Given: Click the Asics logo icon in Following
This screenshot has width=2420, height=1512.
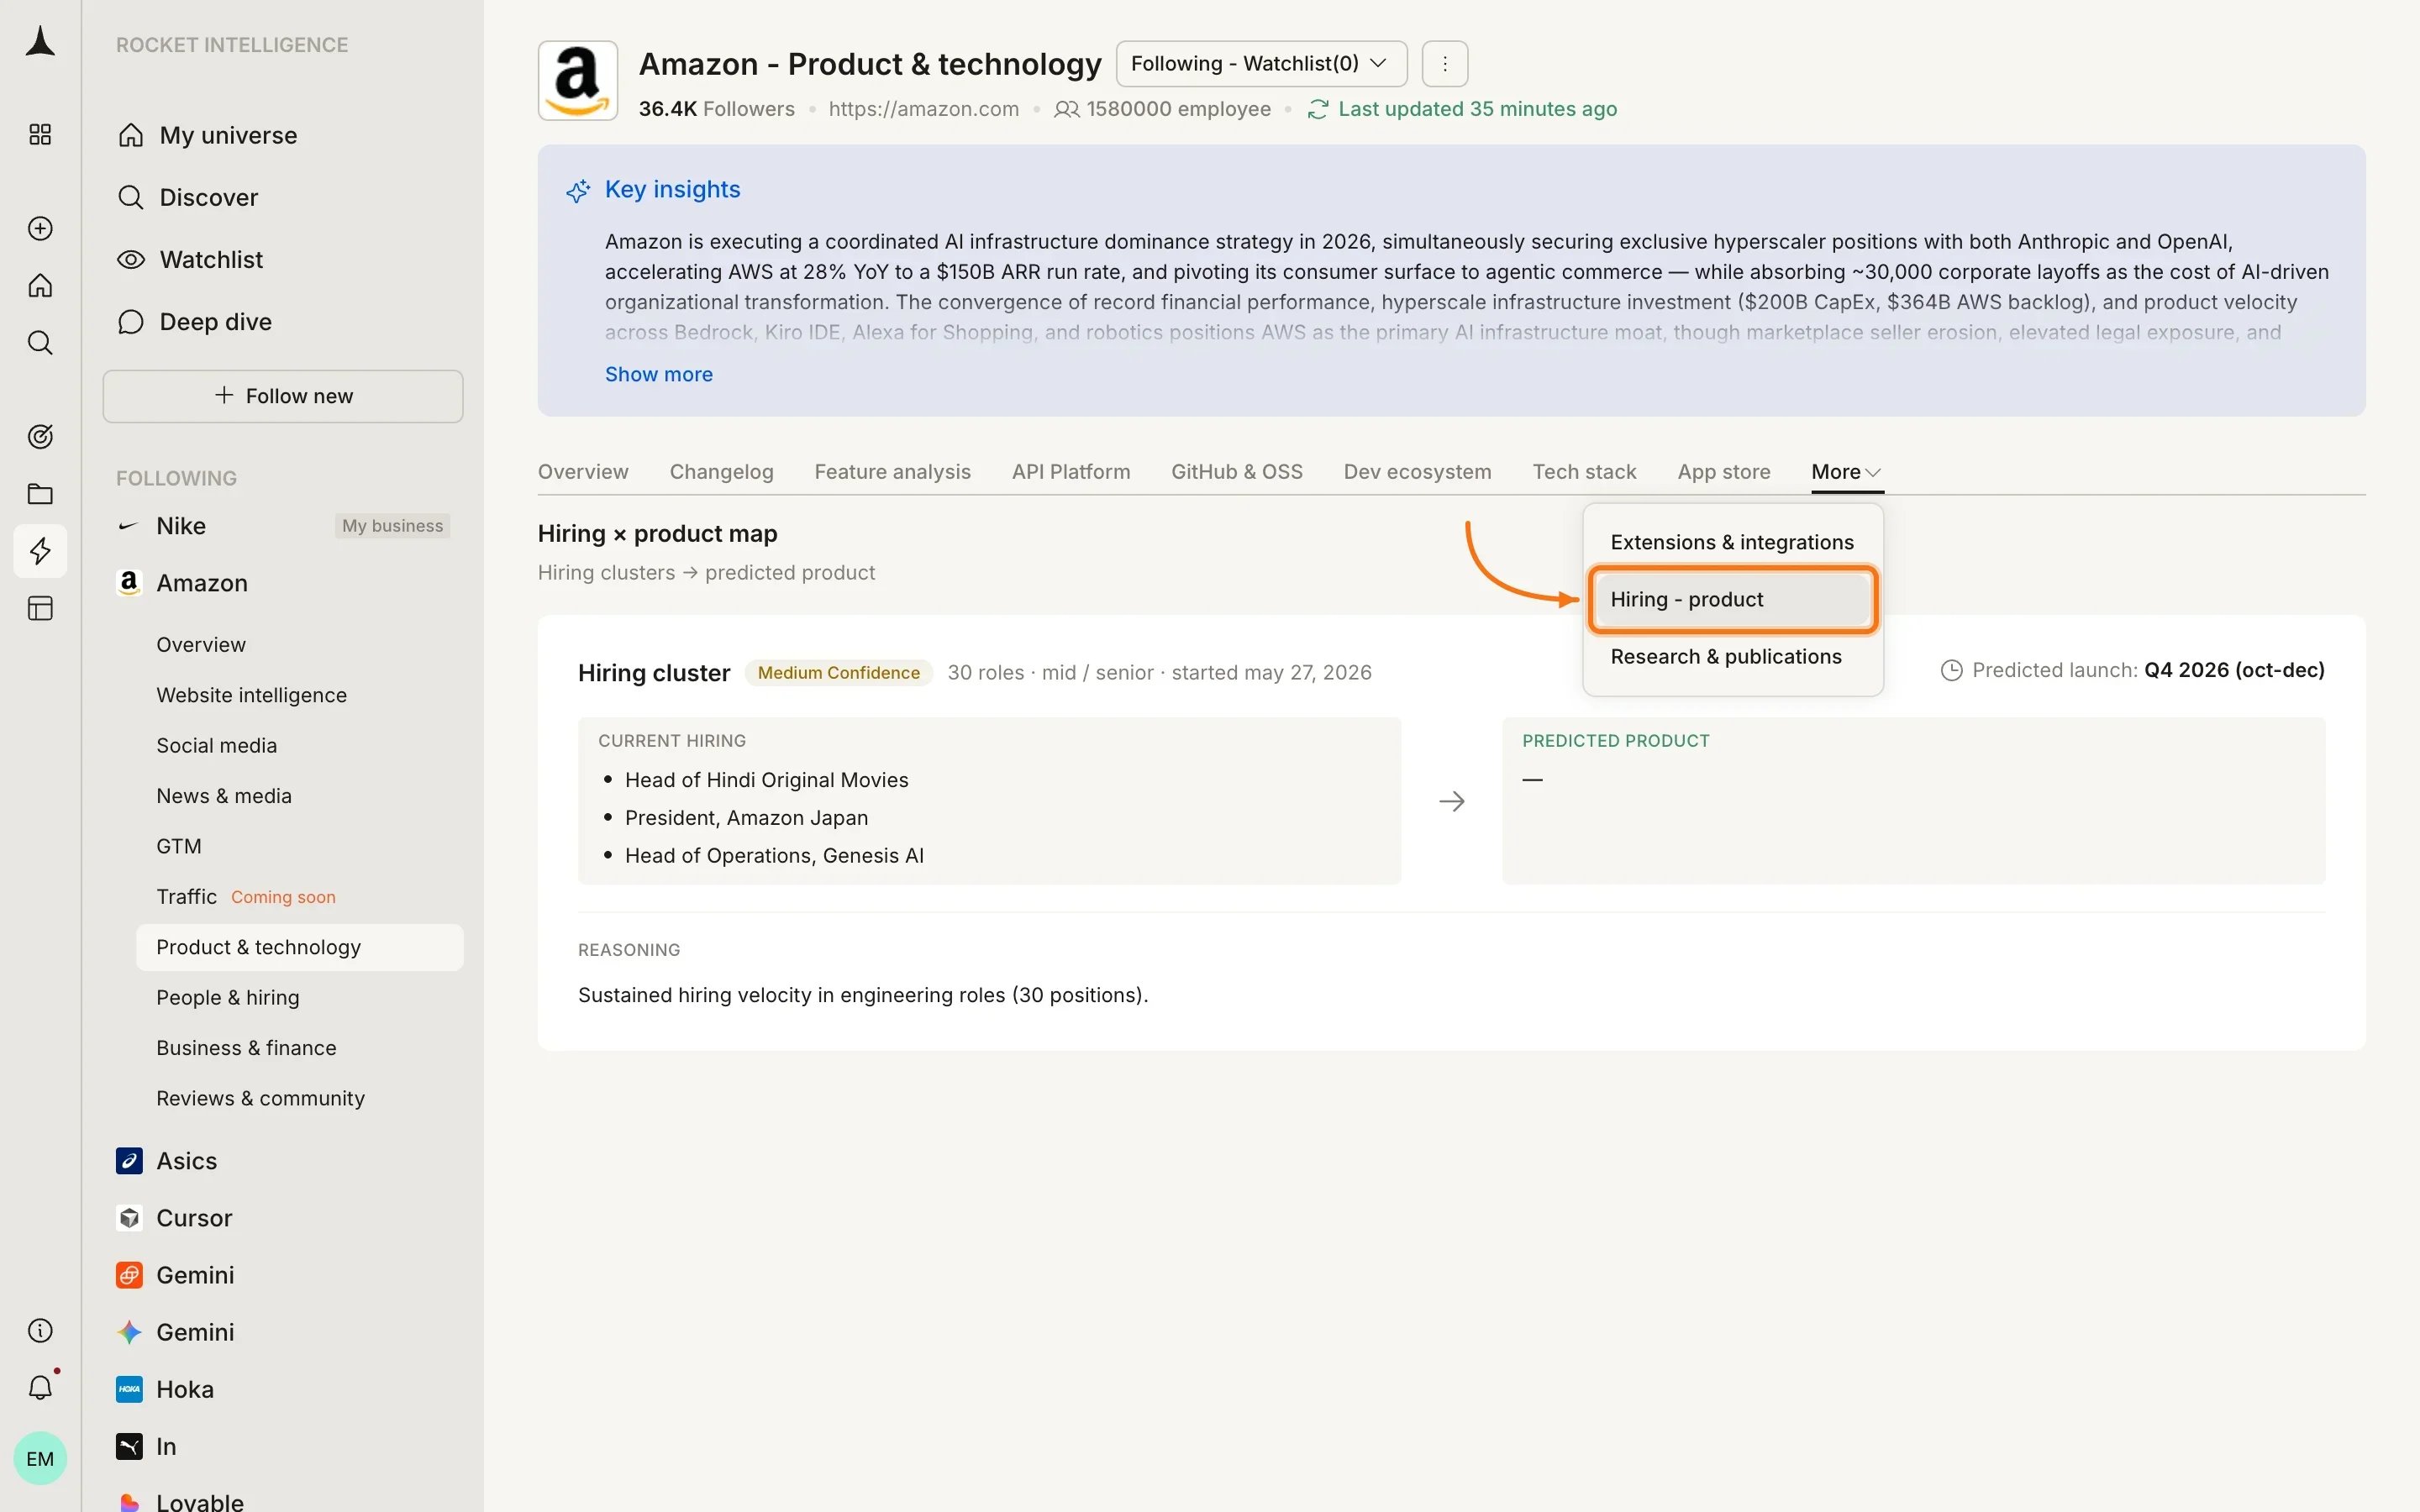Looking at the screenshot, I should coord(129,1161).
